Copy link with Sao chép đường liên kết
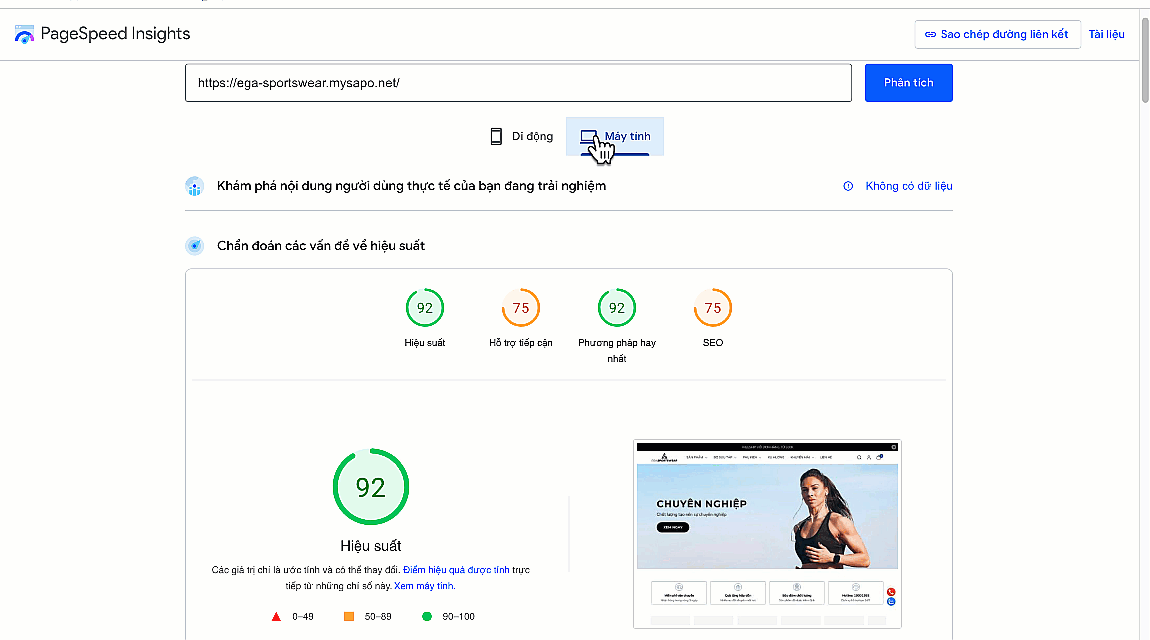The image size is (1150, 640). click(996, 34)
